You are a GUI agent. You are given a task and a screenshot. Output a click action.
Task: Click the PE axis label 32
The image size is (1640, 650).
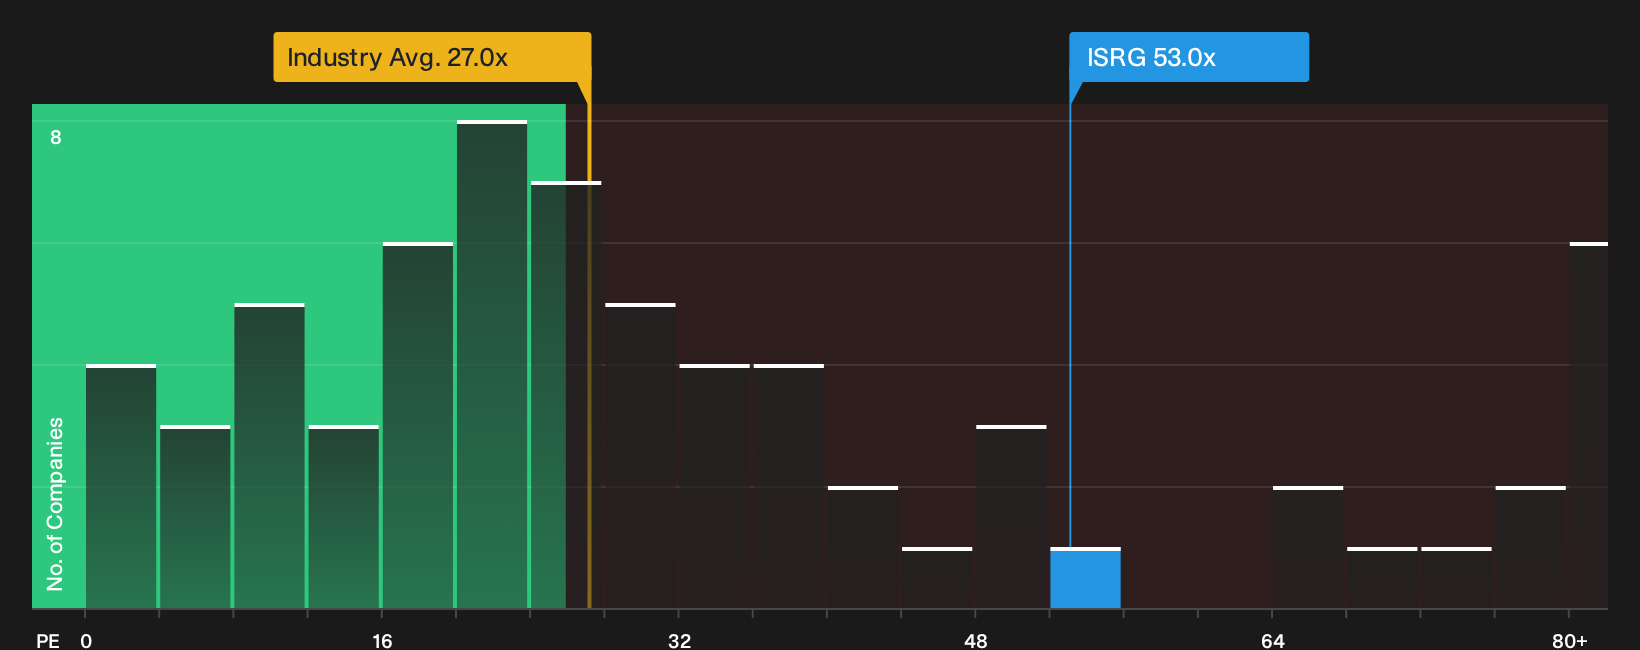pos(679,640)
